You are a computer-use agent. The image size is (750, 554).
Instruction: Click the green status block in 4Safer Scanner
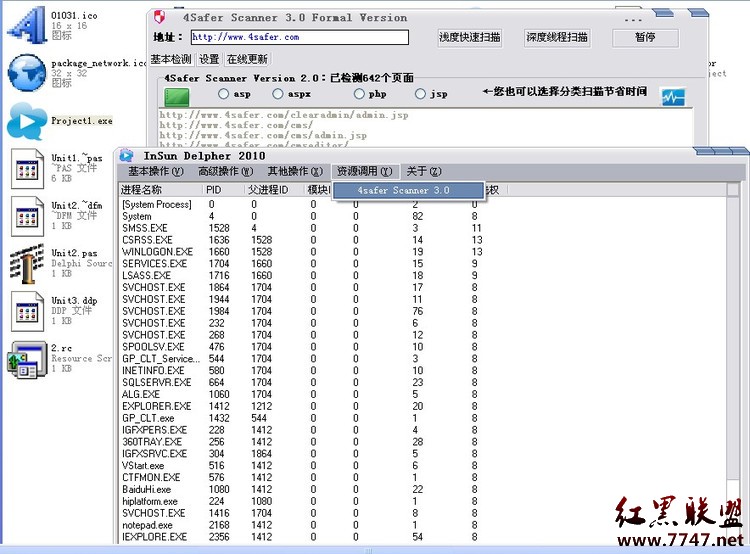click(177, 97)
